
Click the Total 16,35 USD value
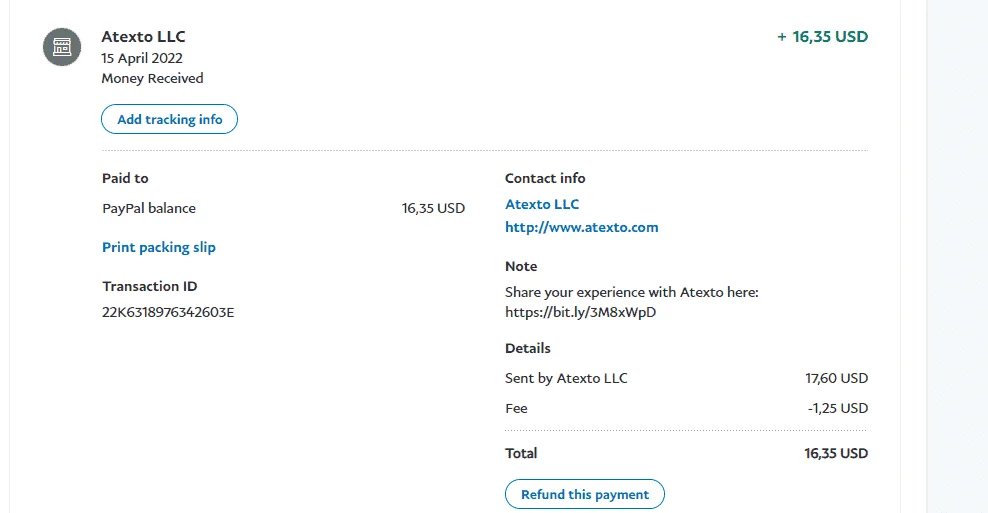[836, 453]
